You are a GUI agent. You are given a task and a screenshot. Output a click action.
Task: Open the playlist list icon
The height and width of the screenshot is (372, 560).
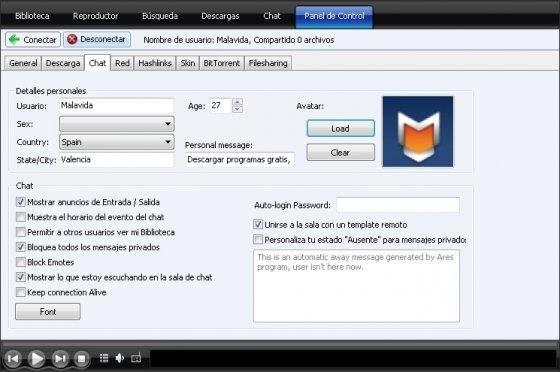click(x=104, y=358)
